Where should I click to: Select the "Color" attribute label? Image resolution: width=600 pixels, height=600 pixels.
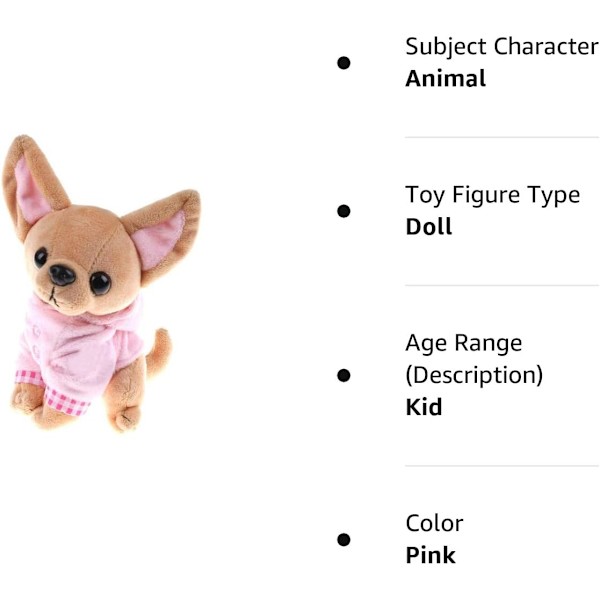[x=434, y=523]
